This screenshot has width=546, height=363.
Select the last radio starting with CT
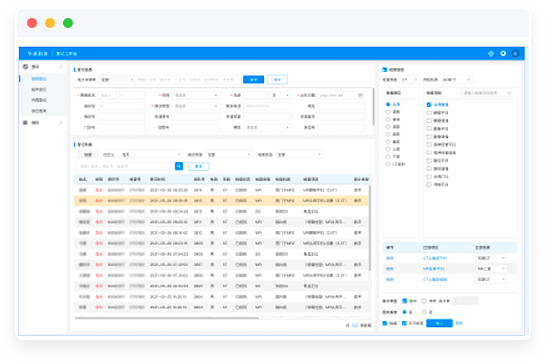tap(388, 164)
